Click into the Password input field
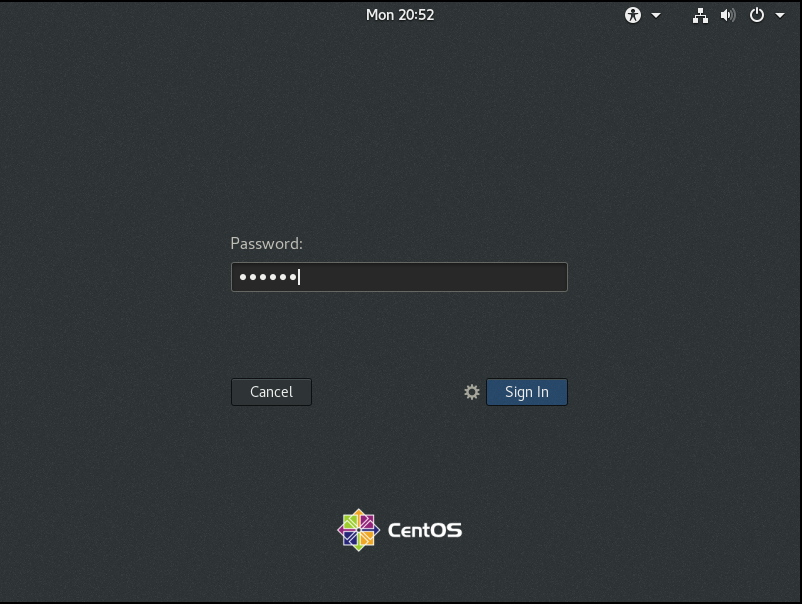Viewport: 802px width, 604px height. coord(399,277)
